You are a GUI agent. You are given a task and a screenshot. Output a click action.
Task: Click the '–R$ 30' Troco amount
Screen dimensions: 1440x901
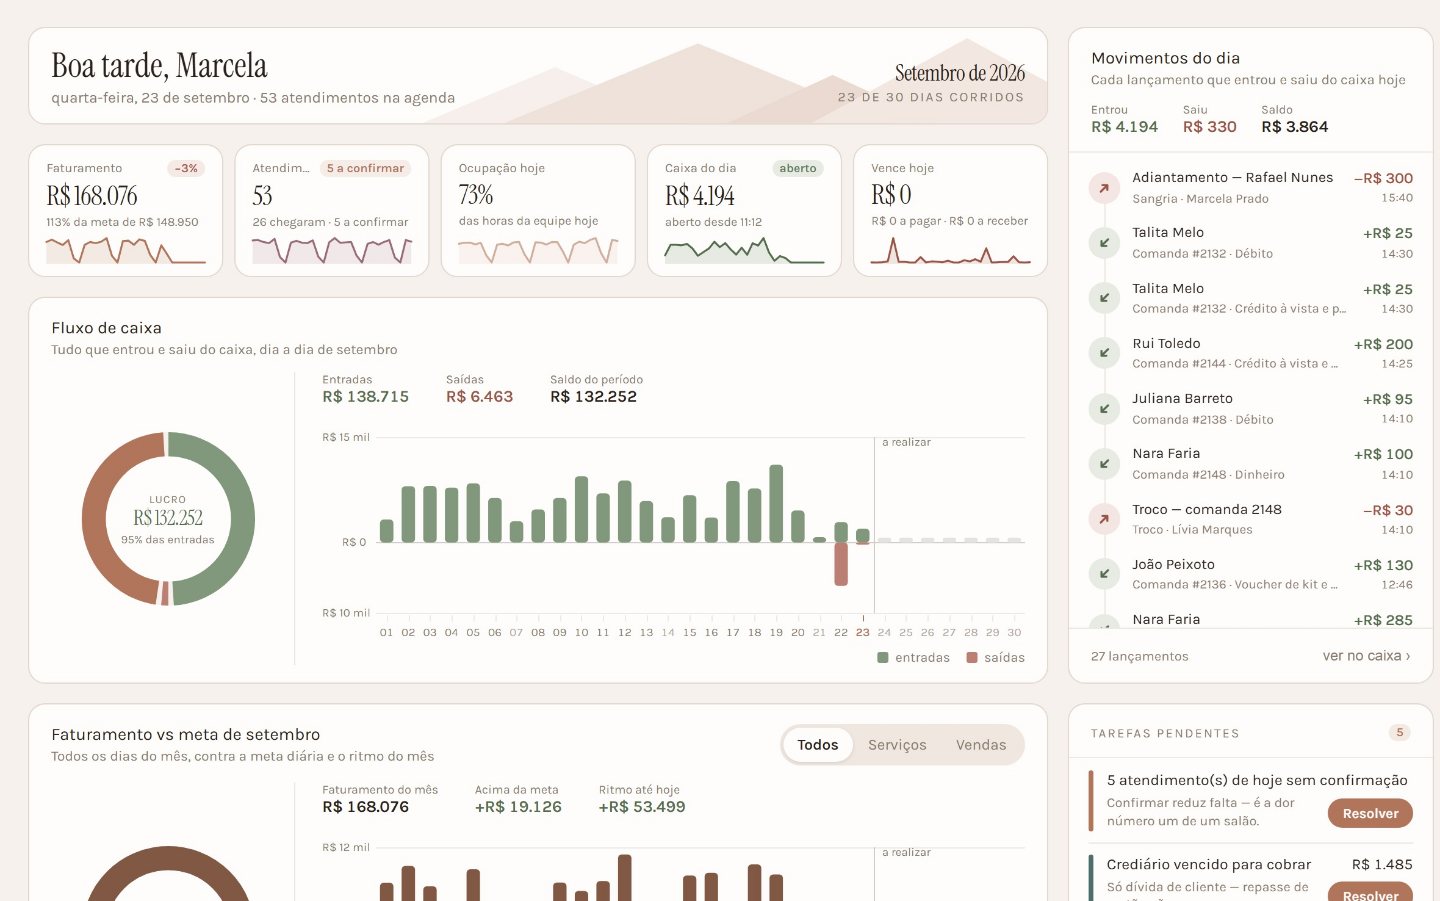click(x=1388, y=510)
